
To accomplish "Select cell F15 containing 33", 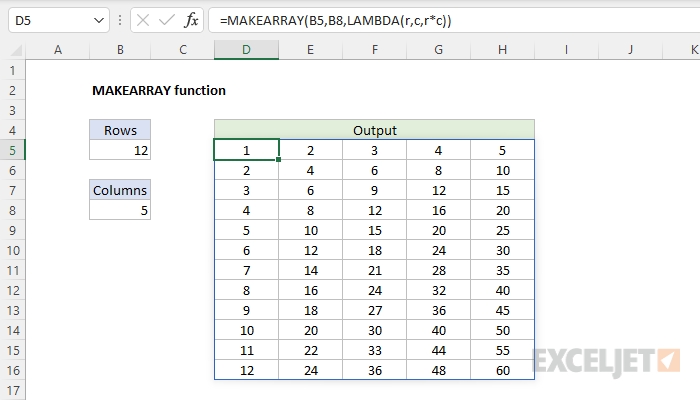I will [375, 350].
